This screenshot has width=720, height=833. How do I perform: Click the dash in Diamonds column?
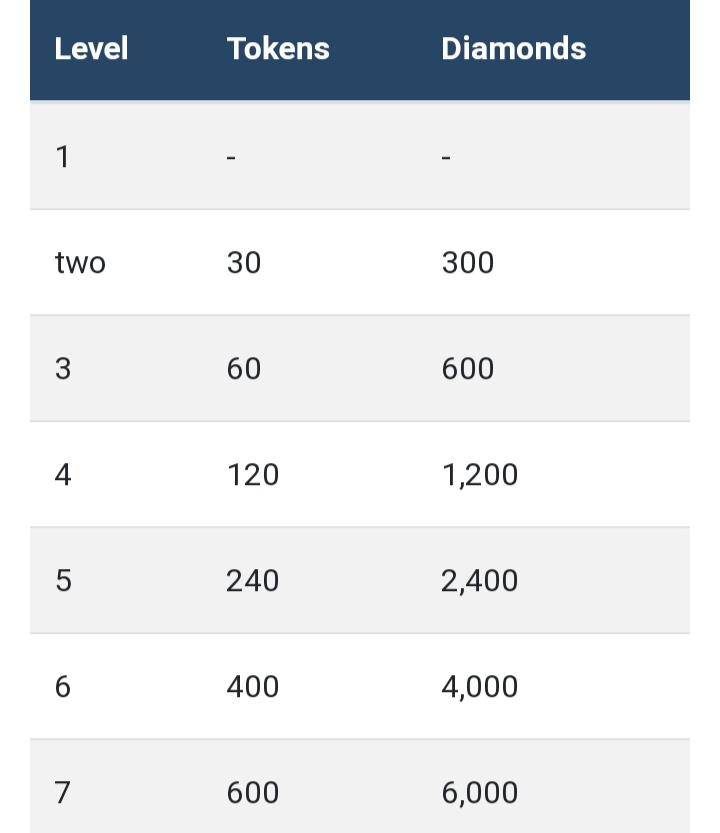446,157
